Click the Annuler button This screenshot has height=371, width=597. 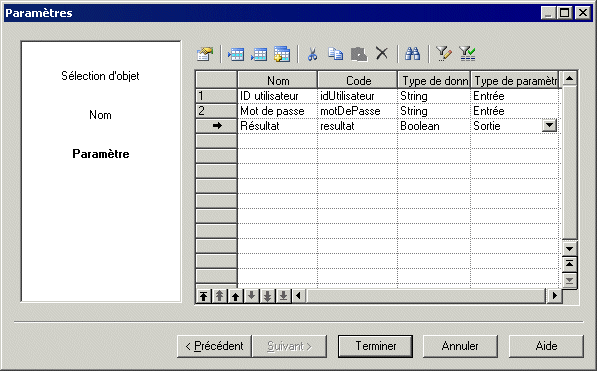tap(460, 346)
